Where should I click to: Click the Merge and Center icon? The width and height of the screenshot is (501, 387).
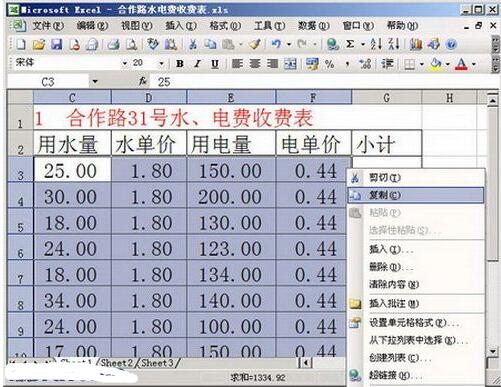point(290,63)
